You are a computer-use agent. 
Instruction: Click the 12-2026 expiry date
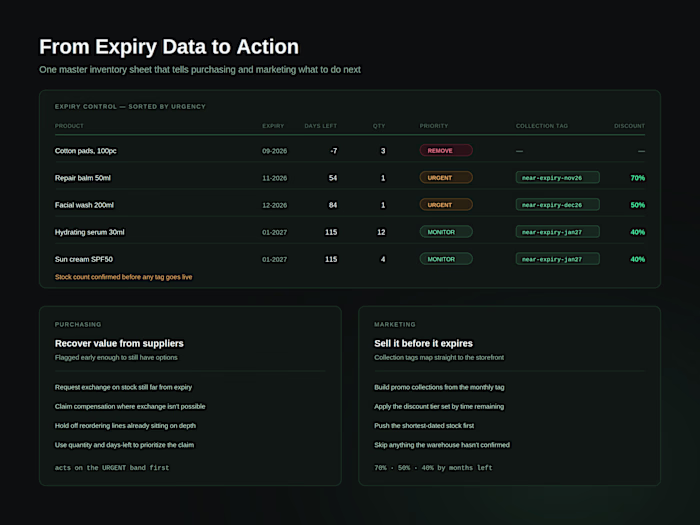pos(274,205)
